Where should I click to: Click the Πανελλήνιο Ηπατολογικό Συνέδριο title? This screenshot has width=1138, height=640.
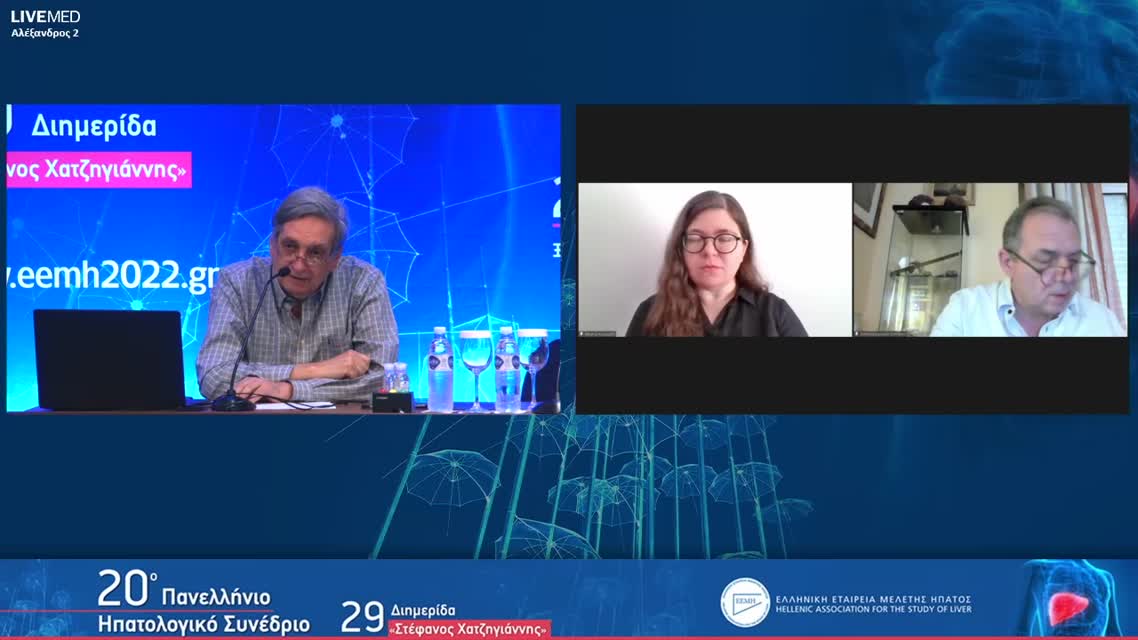coord(205,612)
